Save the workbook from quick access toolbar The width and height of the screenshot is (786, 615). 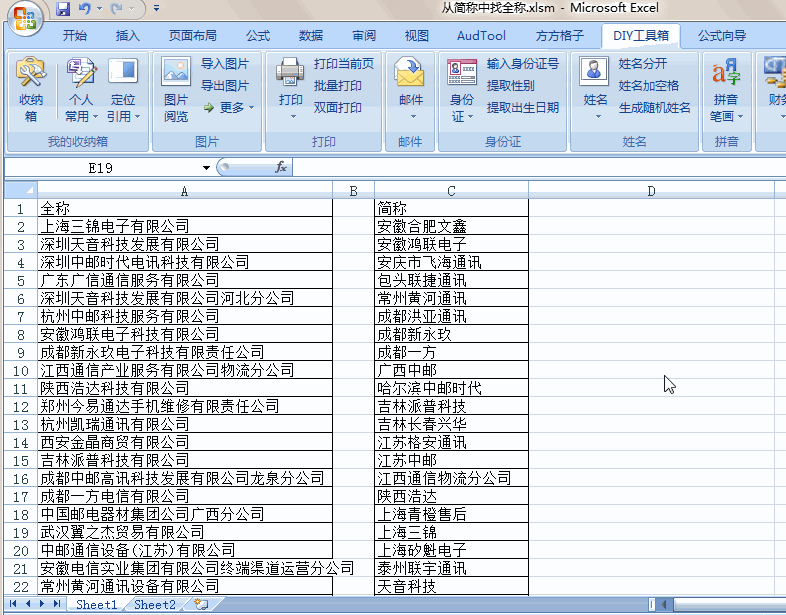(x=63, y=9)
